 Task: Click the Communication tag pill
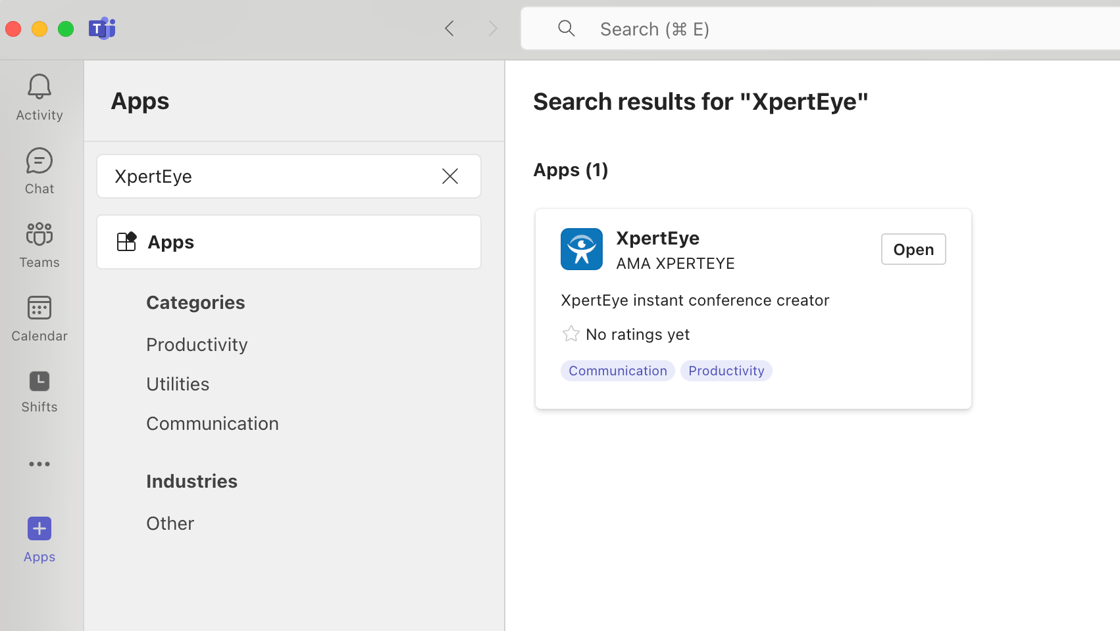[618, 371]
